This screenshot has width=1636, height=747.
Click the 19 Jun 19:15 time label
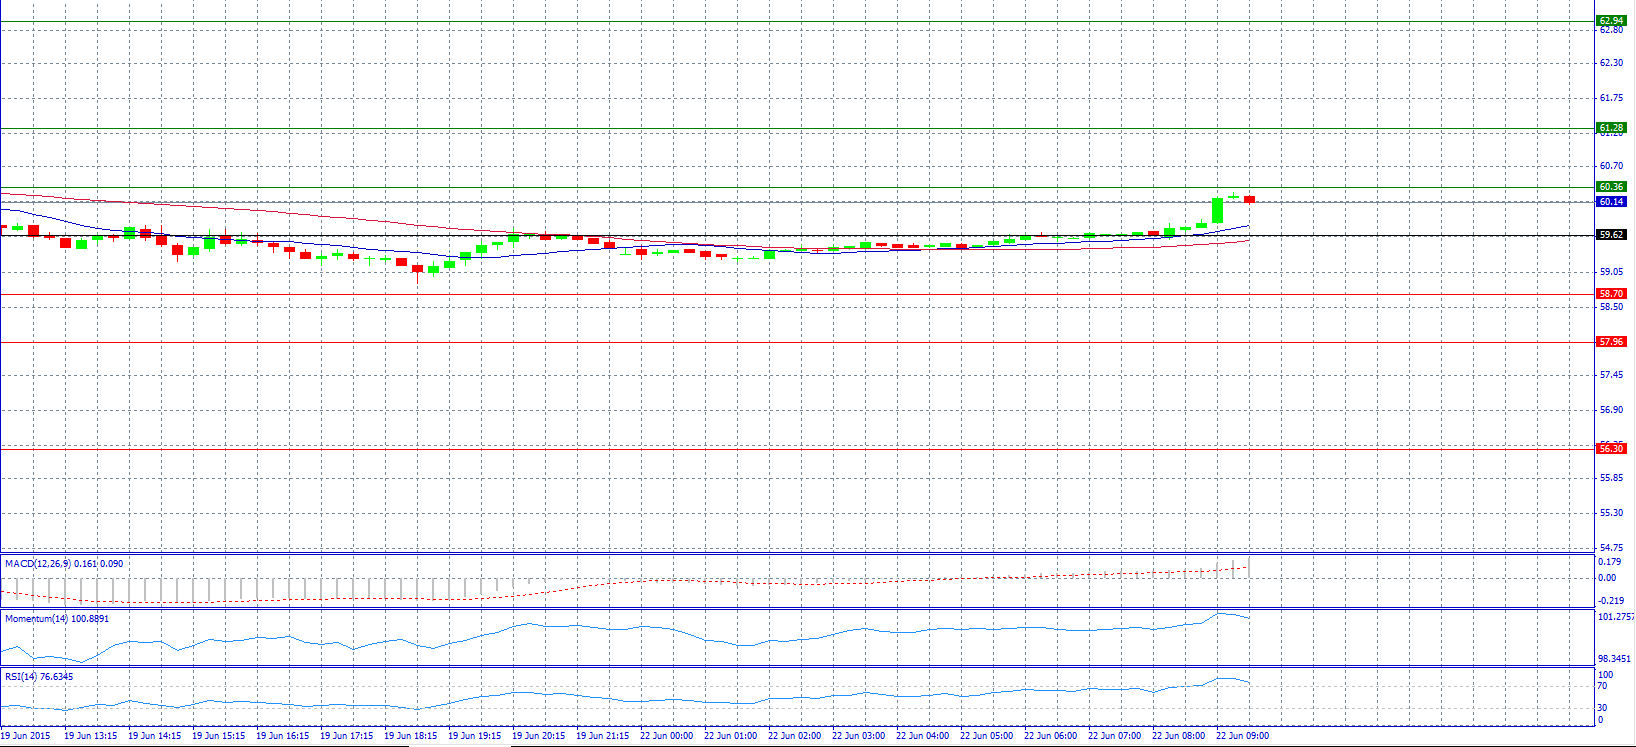pyautogui.click(x=474, y=736)
